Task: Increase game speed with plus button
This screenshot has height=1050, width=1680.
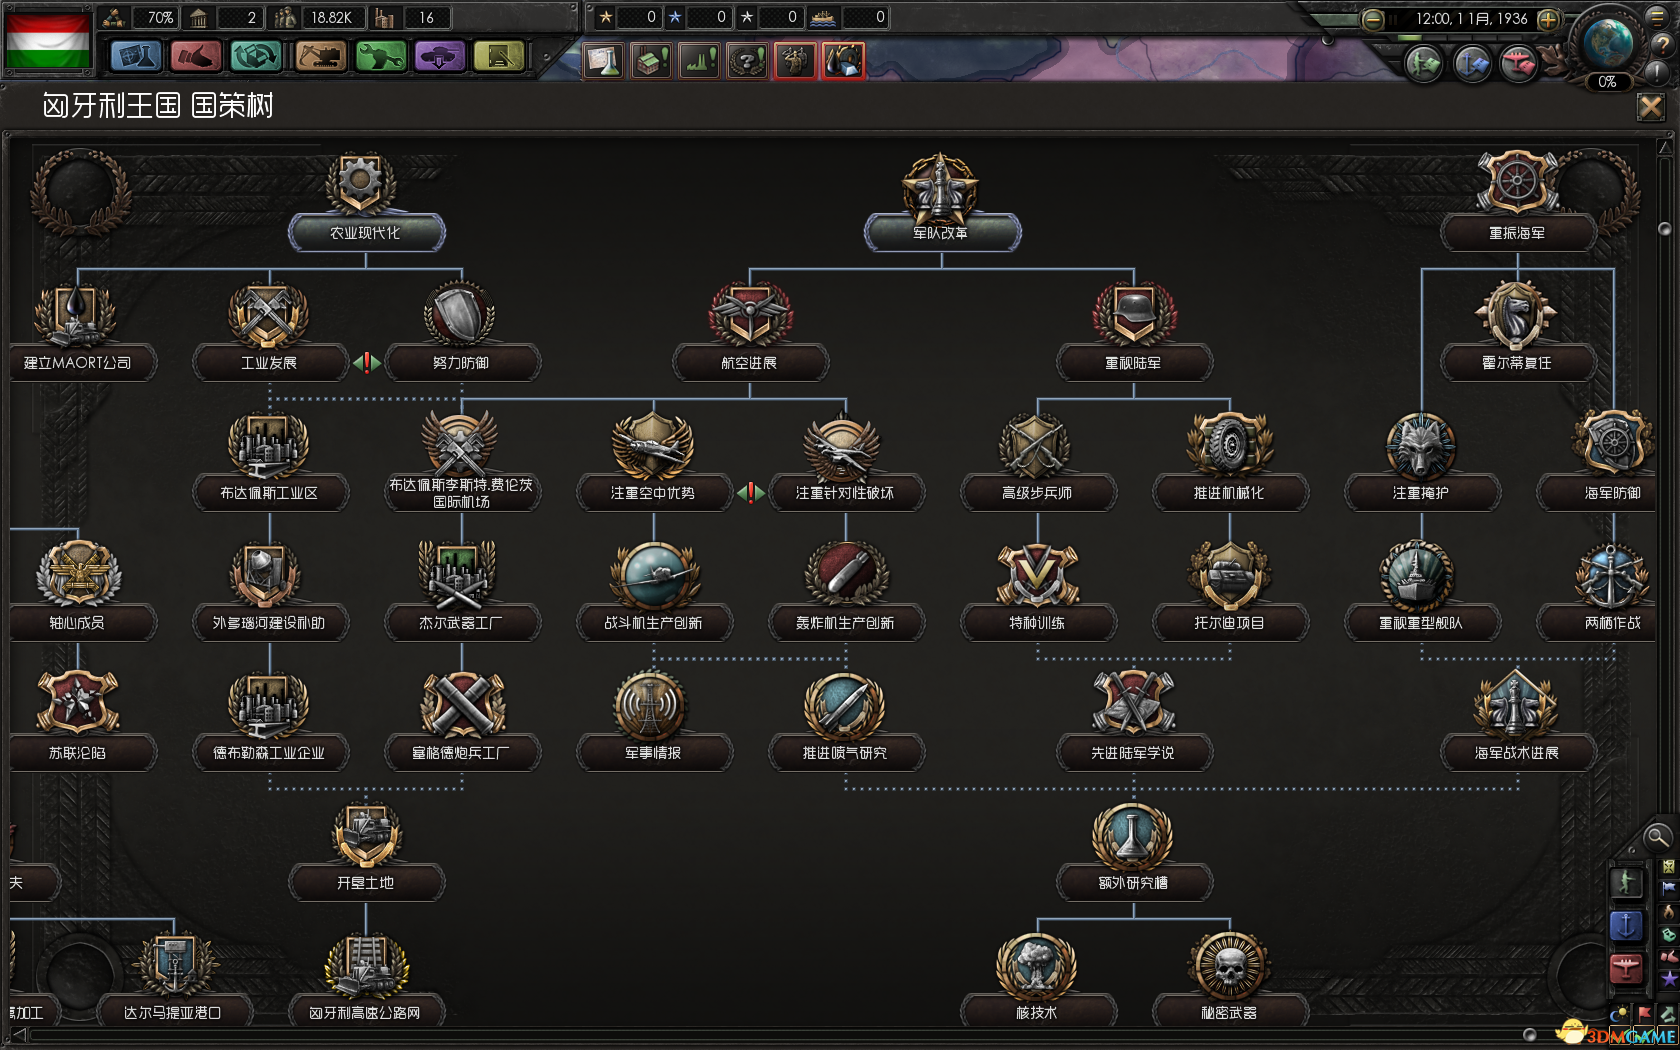Action: (x=1548, y=19)
